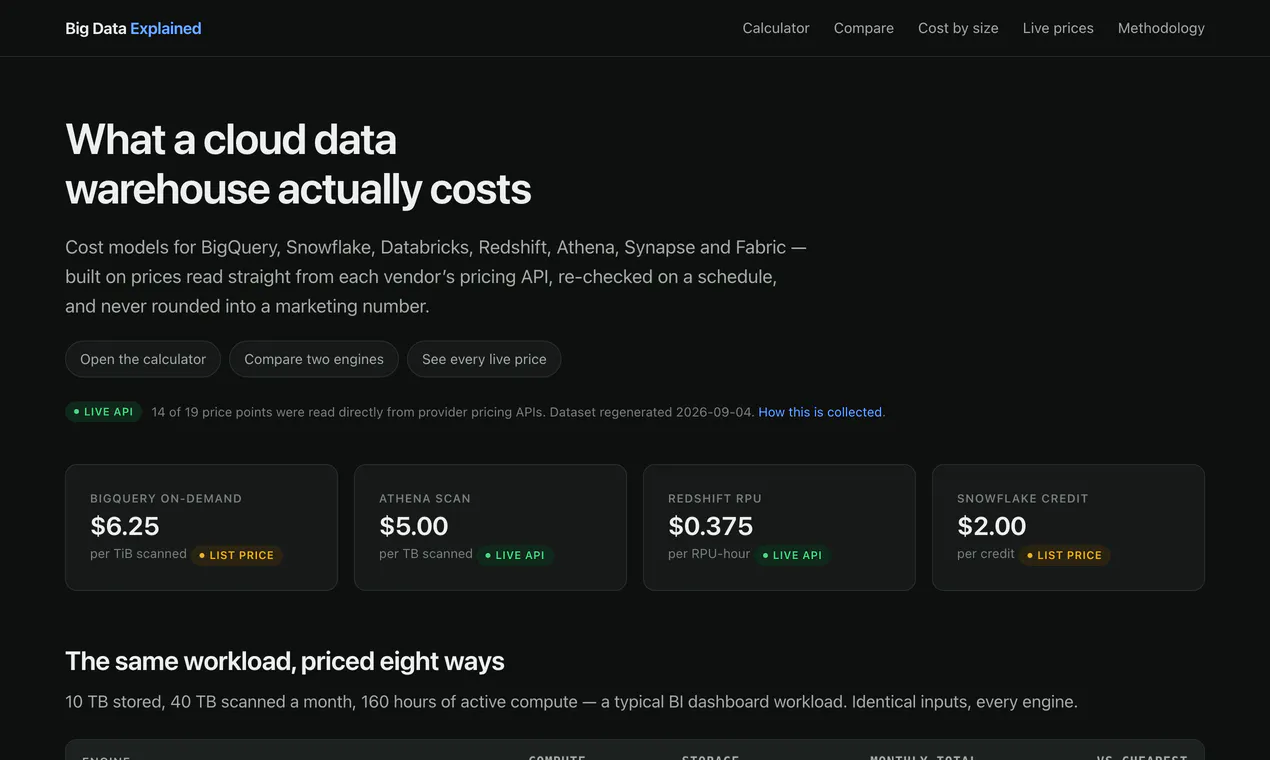
Task: Go to Calculator in the top navigation
Action: [x=776, y=28]
